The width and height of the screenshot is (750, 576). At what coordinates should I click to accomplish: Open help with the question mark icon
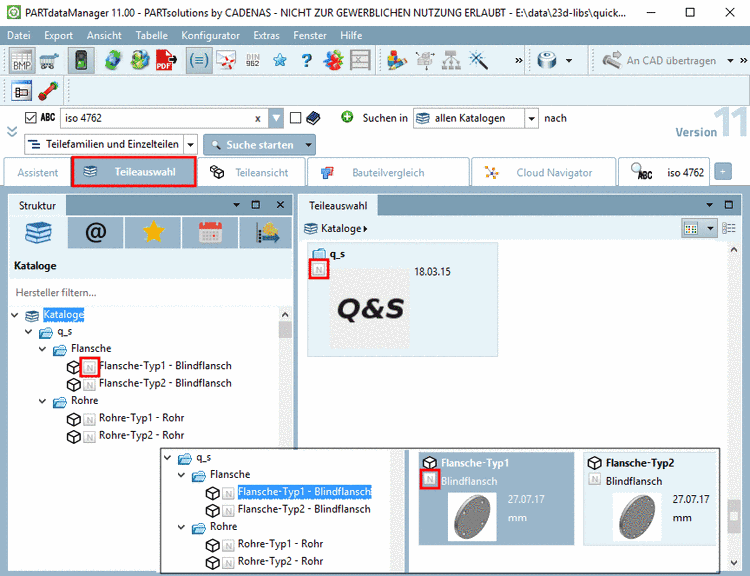[x=307, y=61]
